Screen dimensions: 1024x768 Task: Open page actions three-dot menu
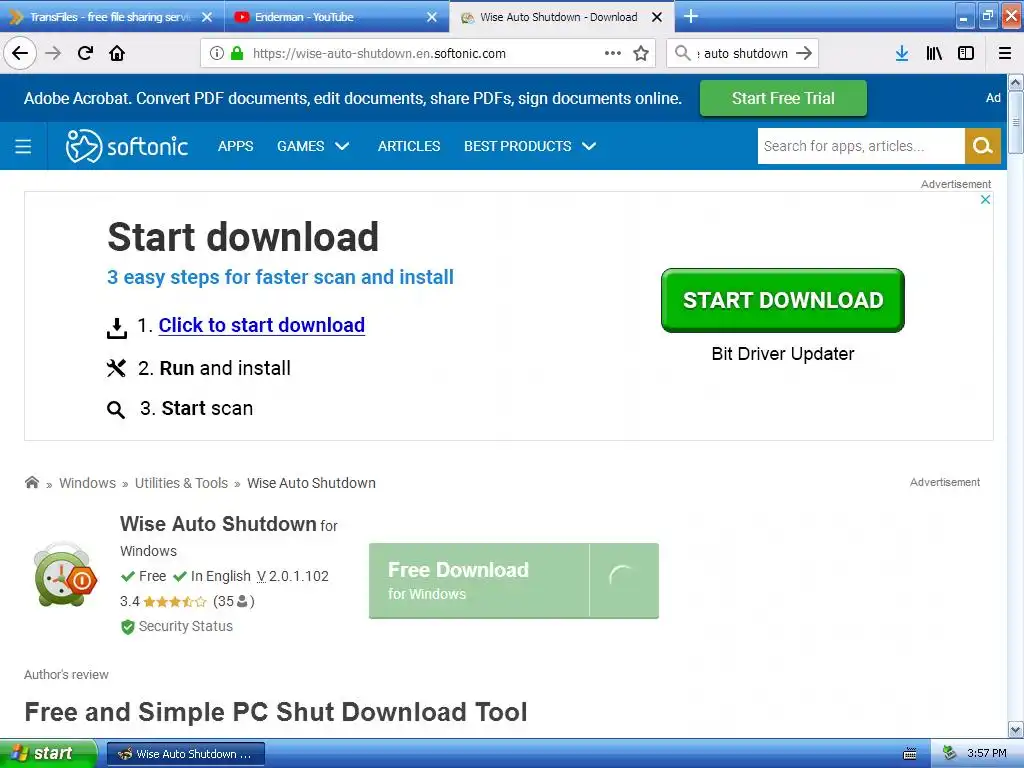click(613, 53)
